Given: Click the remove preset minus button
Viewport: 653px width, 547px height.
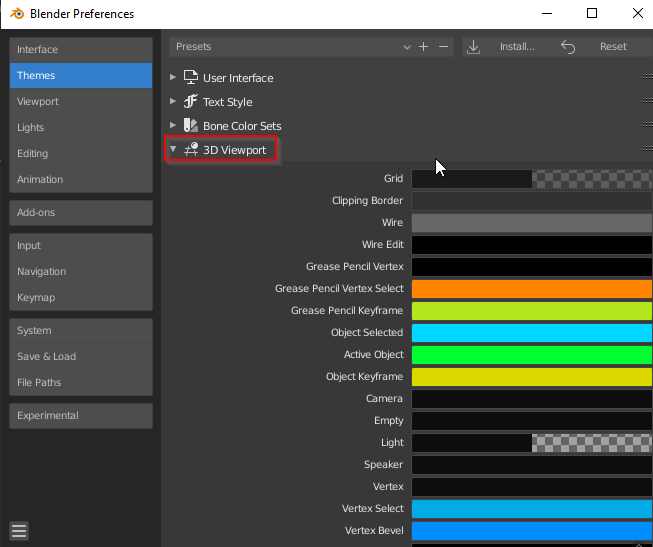Looking at the screenshot, I should tap(444, 47).
